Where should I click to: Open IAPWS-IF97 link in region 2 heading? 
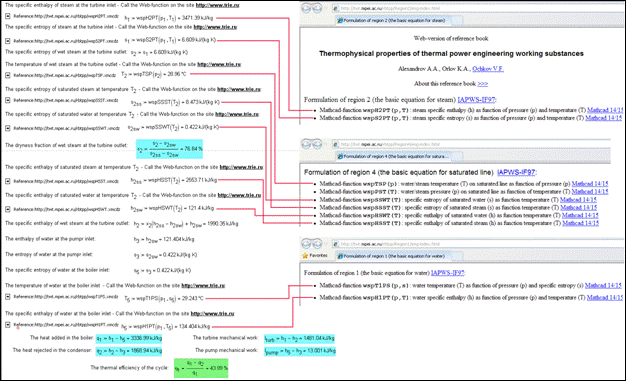(x=477, y=100)
